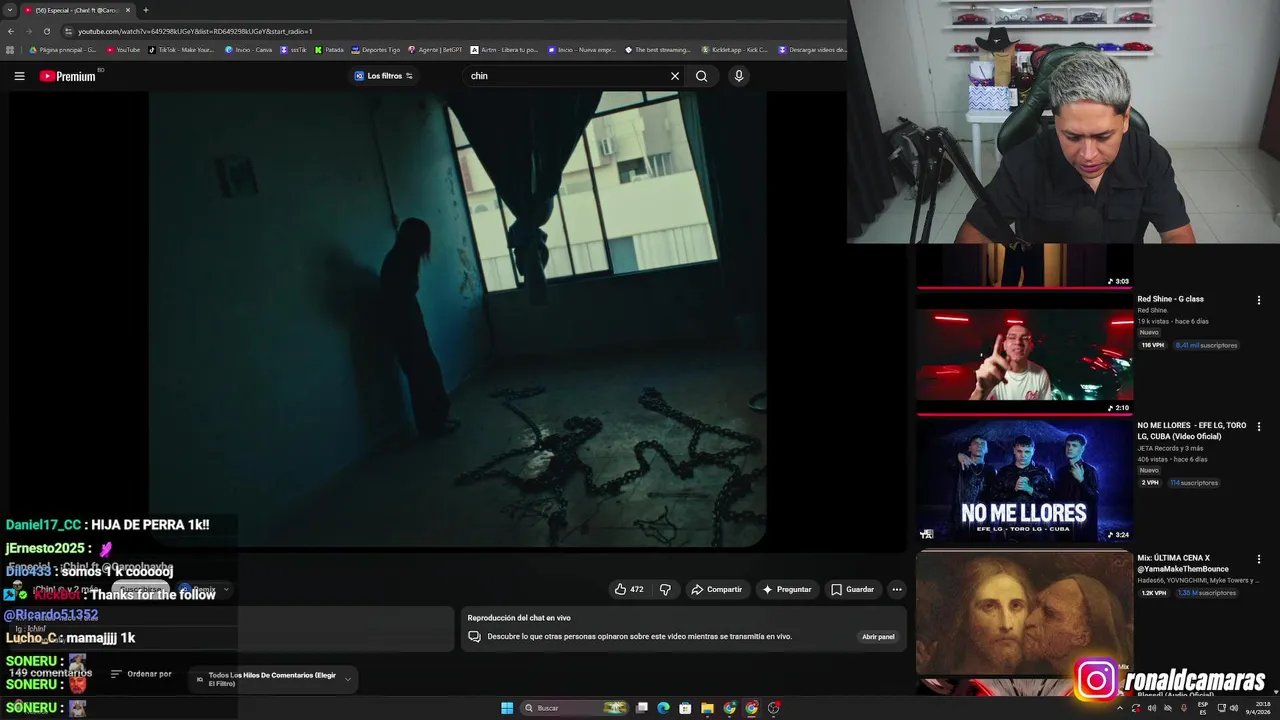Open the tab search chevron in Chrome
Viewport: 1280px width, 720px height.
(x=10, y=10)
